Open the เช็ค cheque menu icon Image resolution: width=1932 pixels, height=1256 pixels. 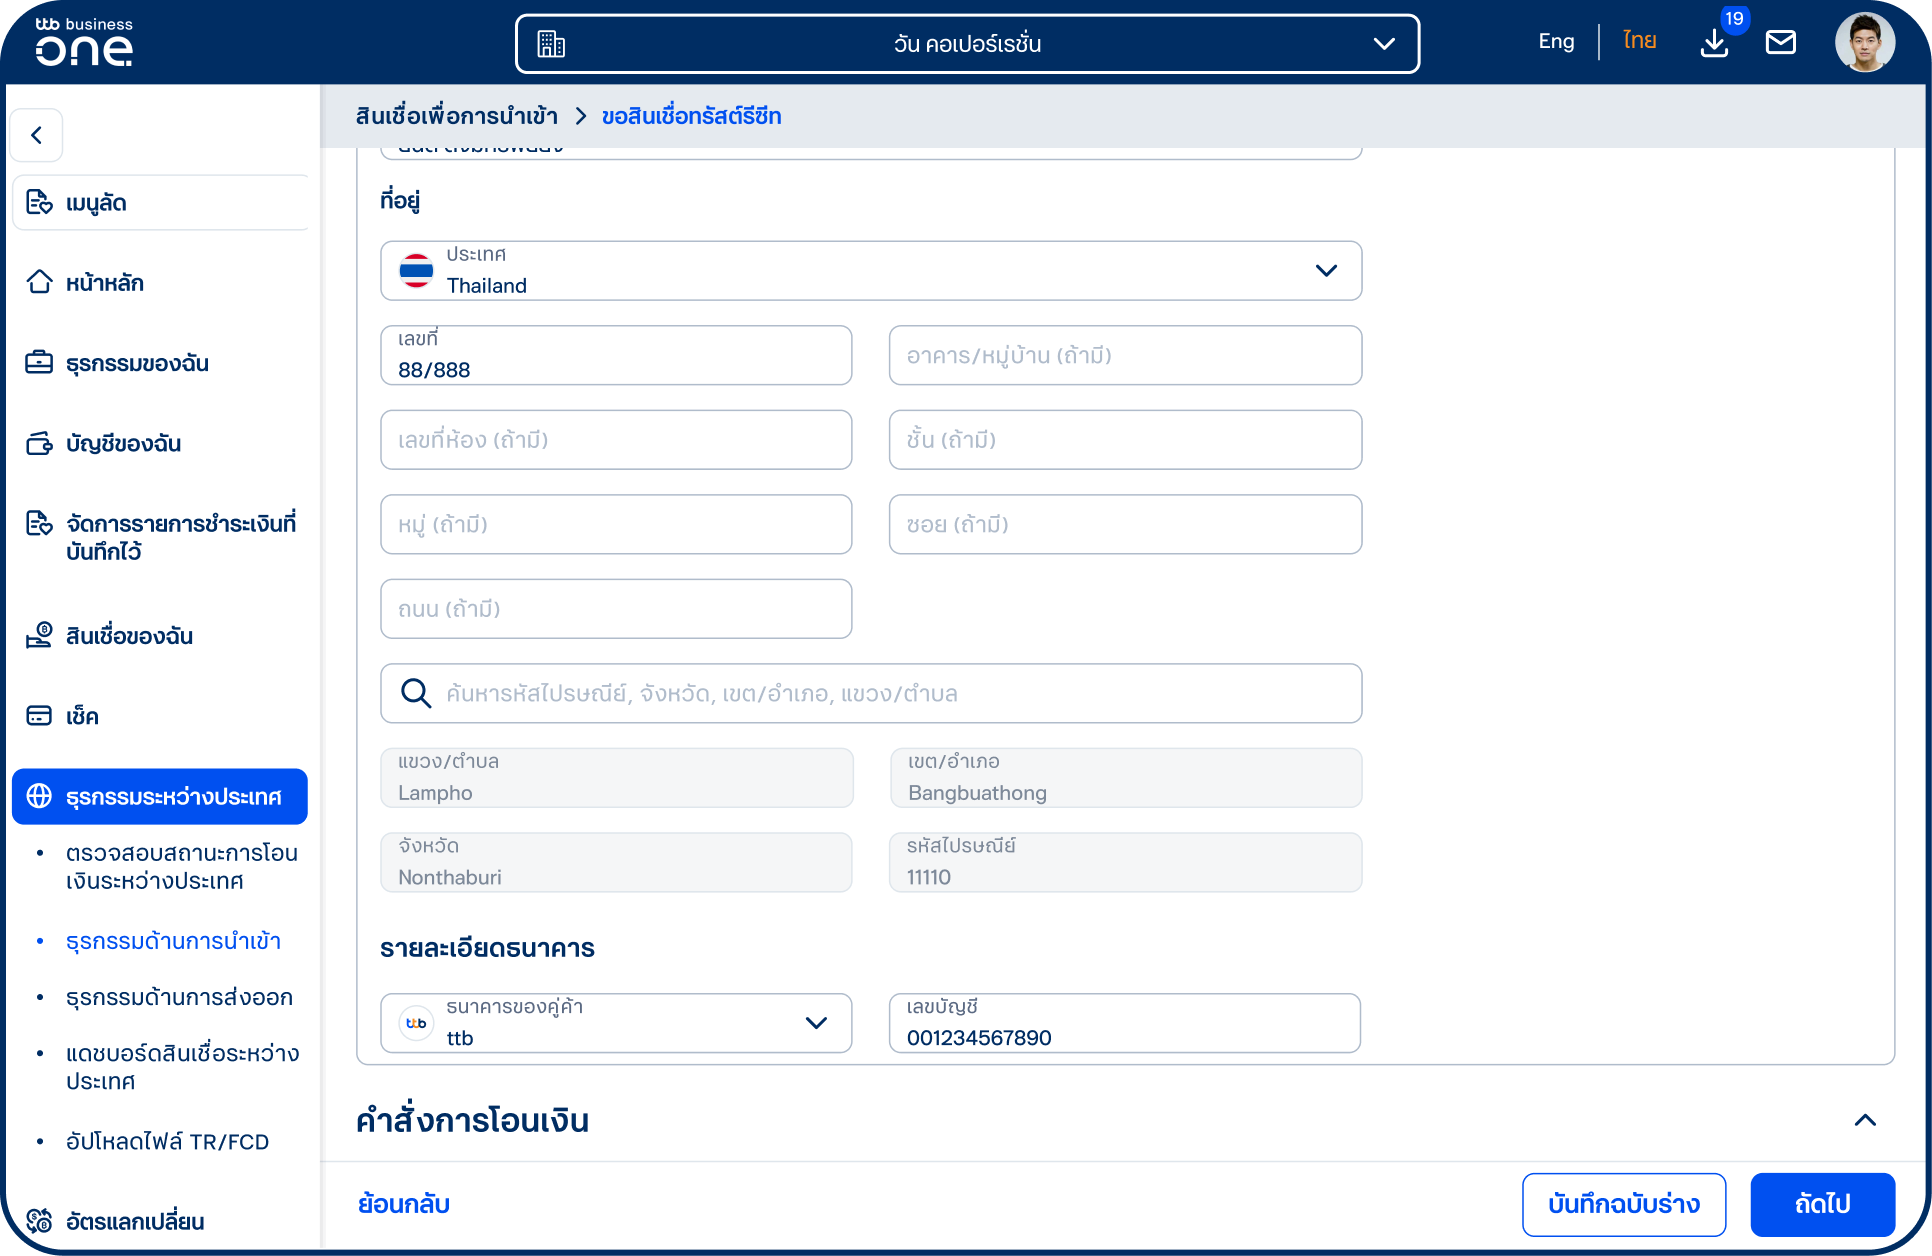point(39,716)
